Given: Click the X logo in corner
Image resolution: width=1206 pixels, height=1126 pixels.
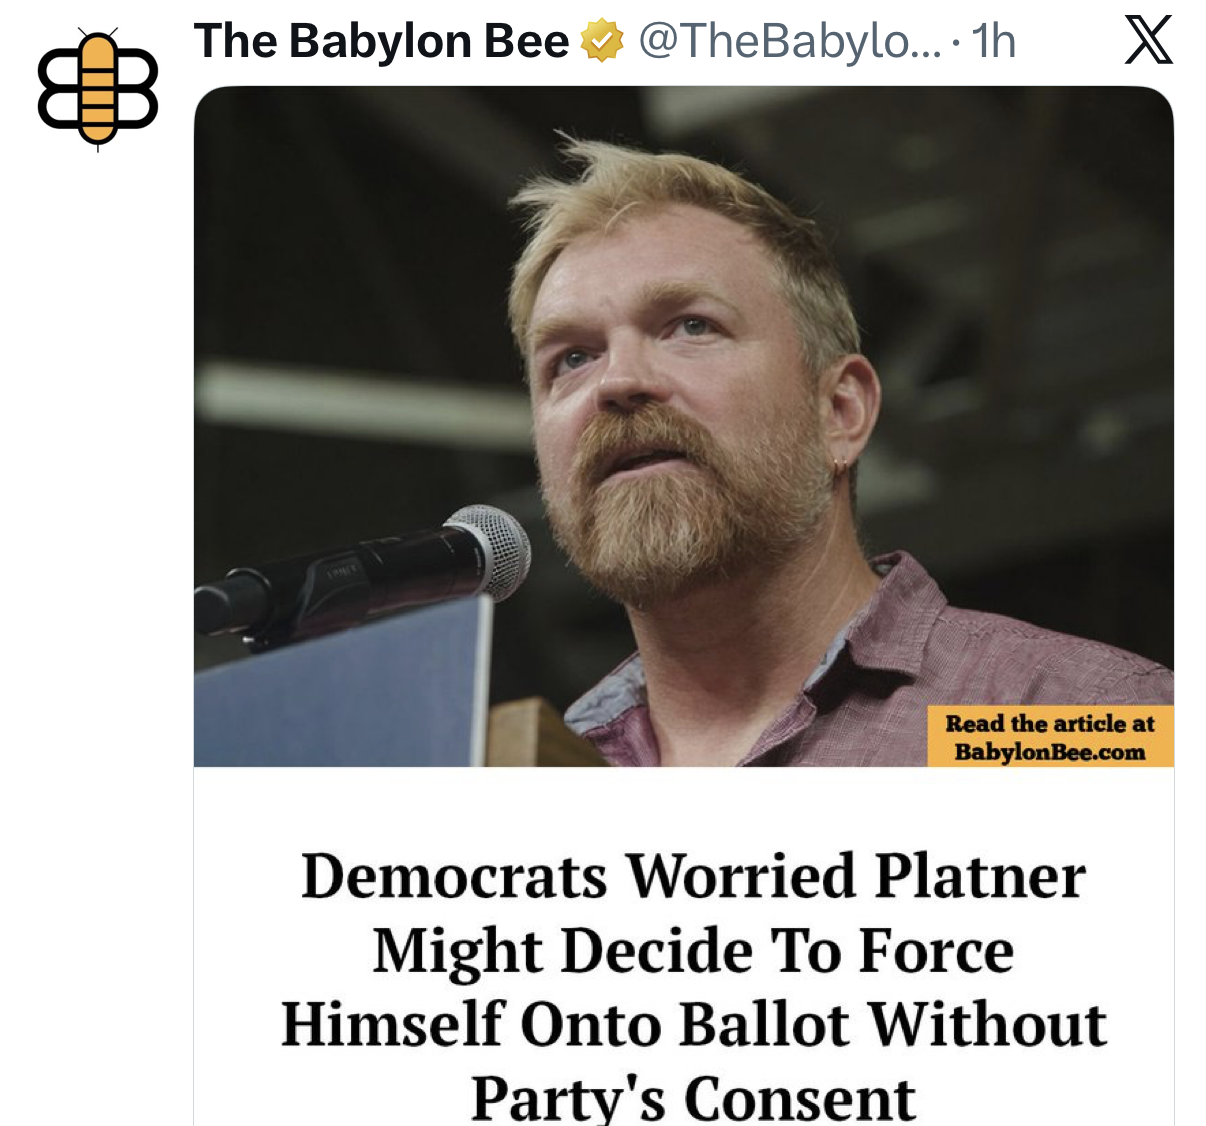Looking at the screenshot, I should [x=1148, y=41].
